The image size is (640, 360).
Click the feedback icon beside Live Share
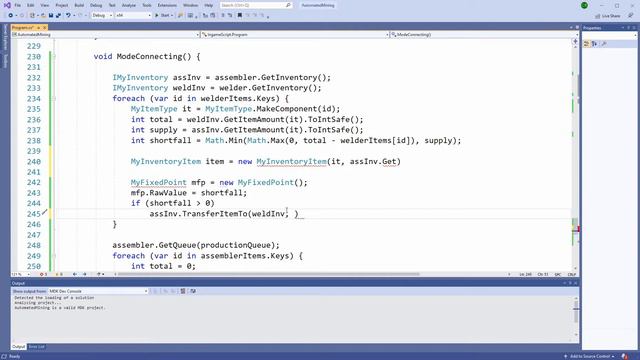pyautogui.click(x=630, y=16)
